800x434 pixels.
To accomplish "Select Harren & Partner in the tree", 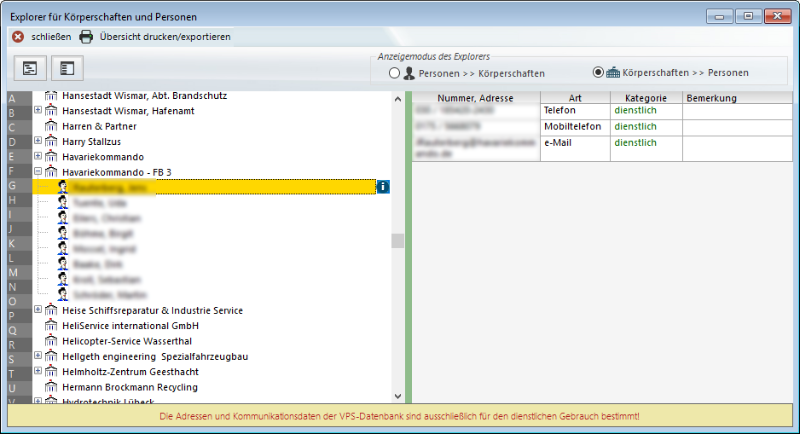I will (99, 126).
